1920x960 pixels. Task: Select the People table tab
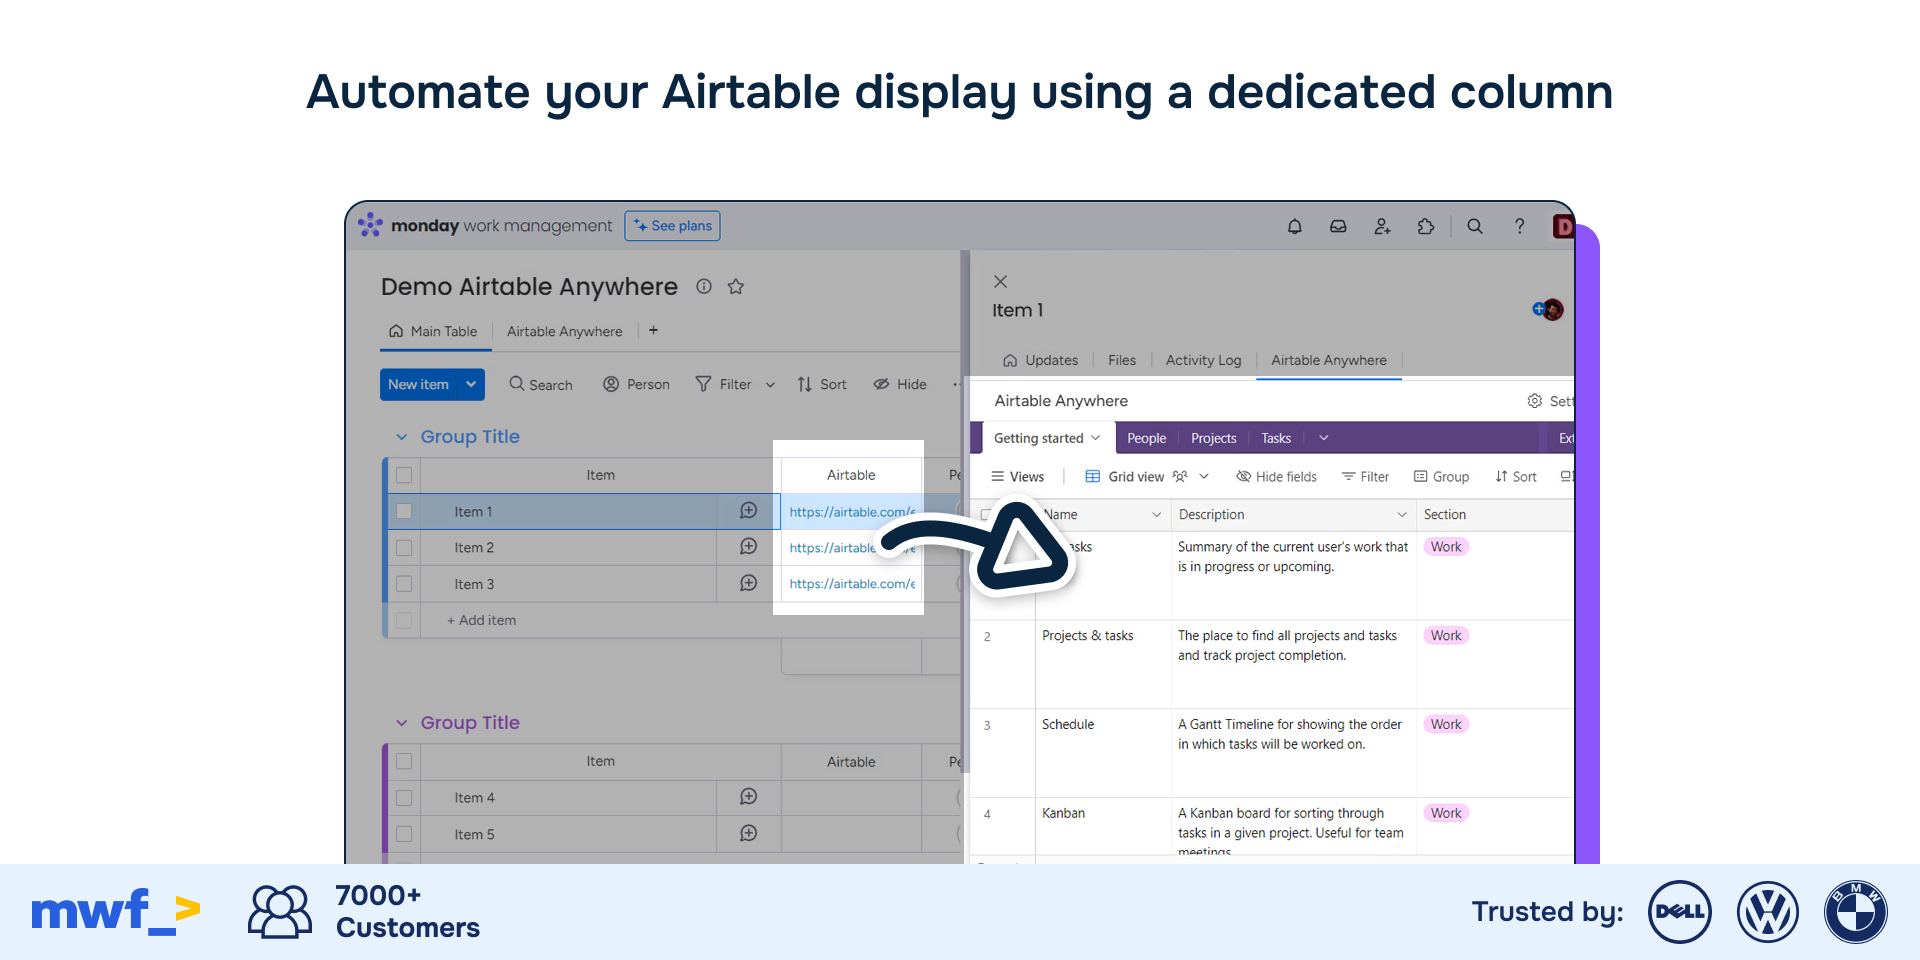pos(1147,438)
